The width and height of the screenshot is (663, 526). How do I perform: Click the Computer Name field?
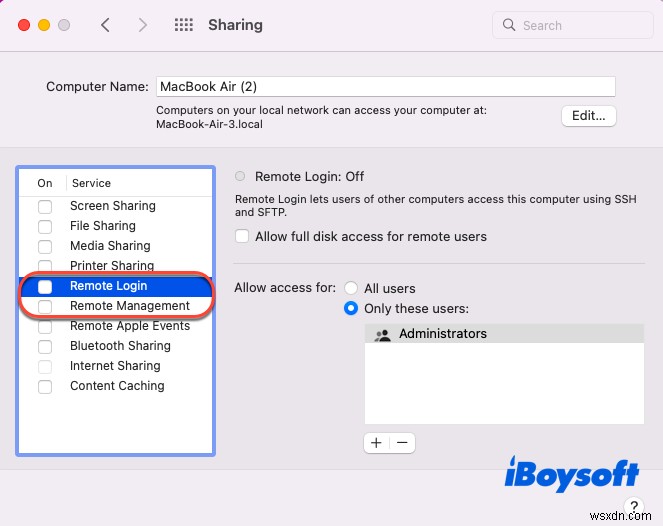point(386,87)
